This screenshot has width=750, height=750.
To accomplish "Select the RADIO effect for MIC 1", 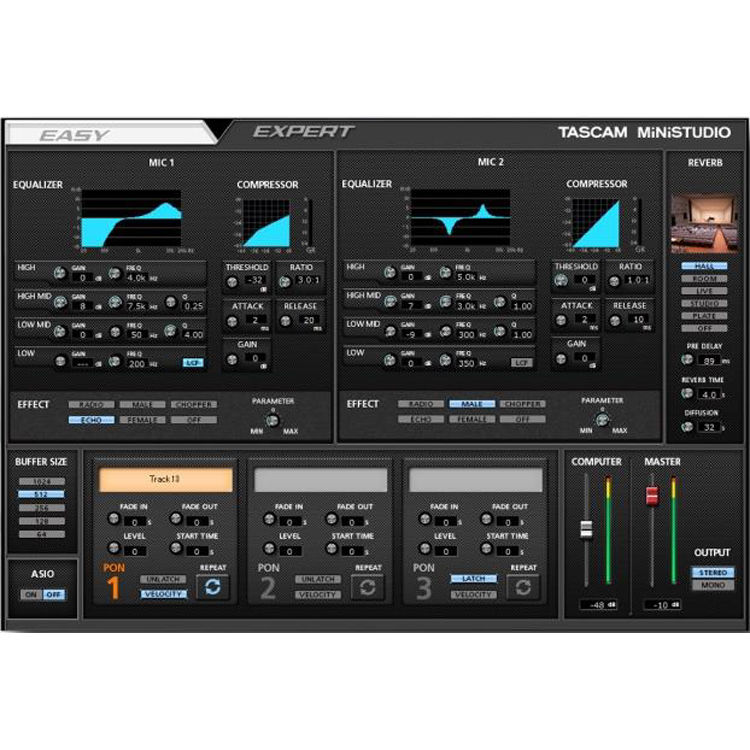I will click(91, 405).
